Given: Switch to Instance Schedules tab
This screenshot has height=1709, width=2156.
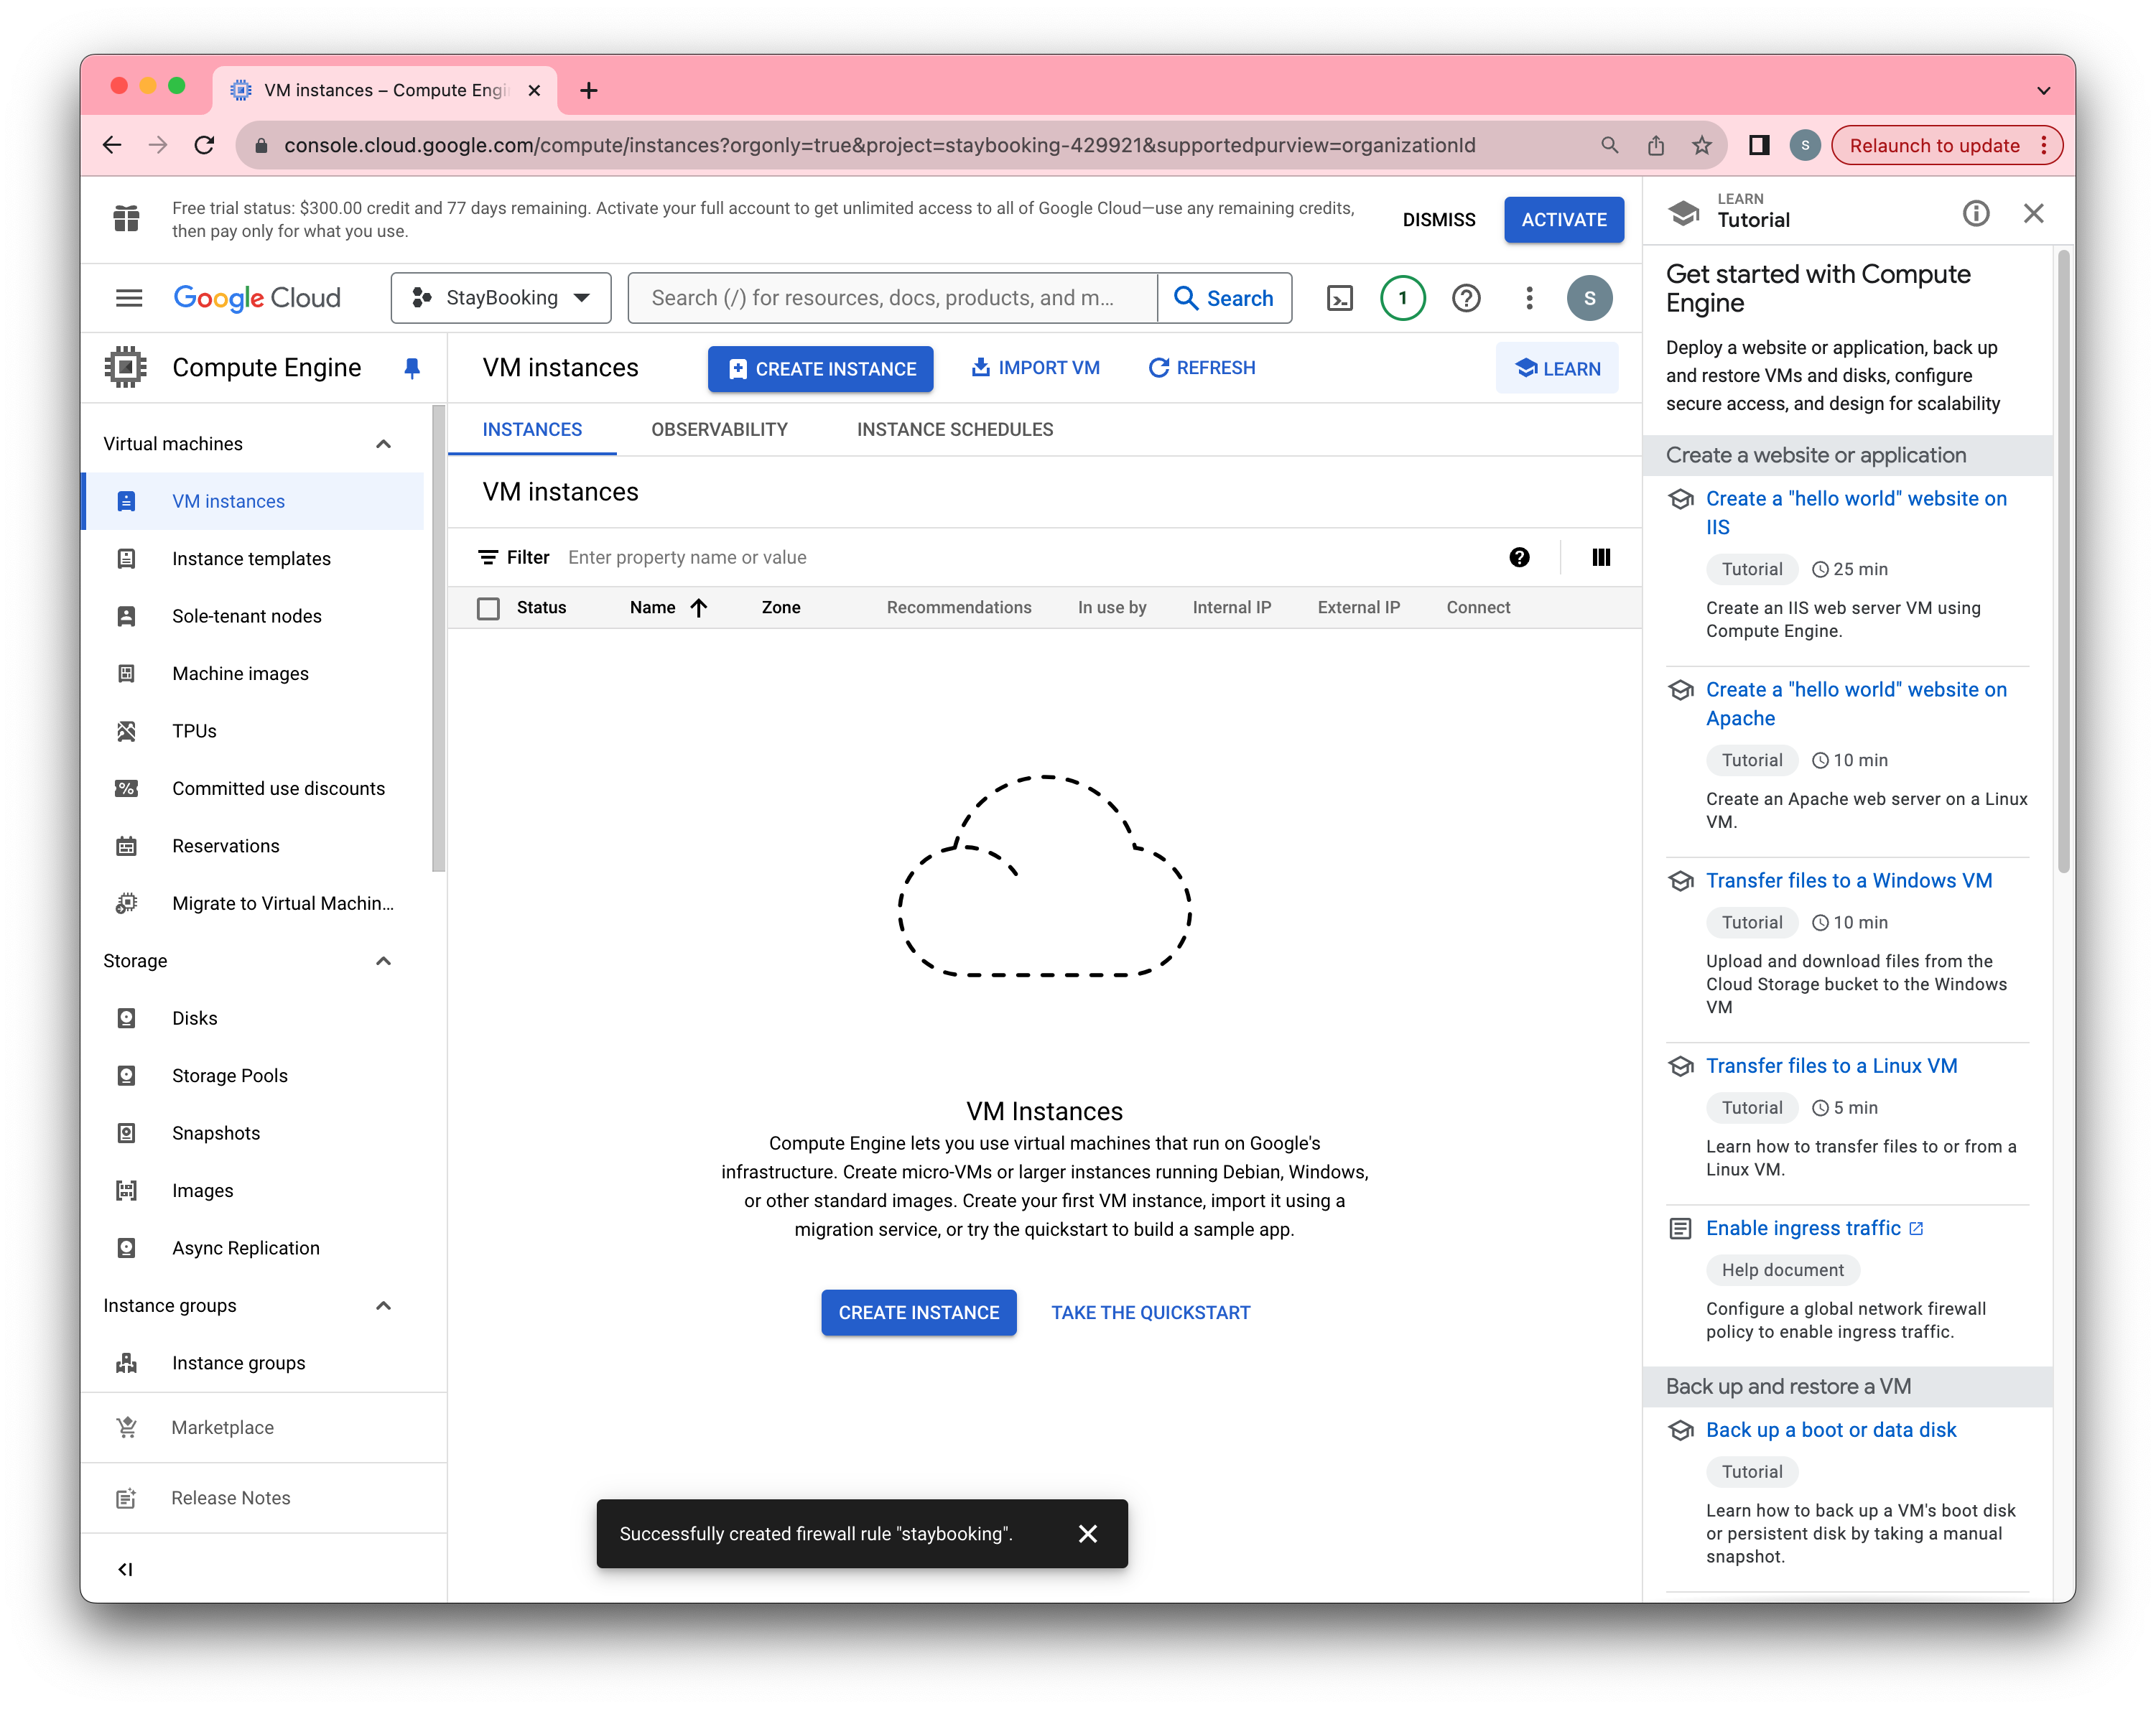Looking at the screenshot, I should click(954, 429).
